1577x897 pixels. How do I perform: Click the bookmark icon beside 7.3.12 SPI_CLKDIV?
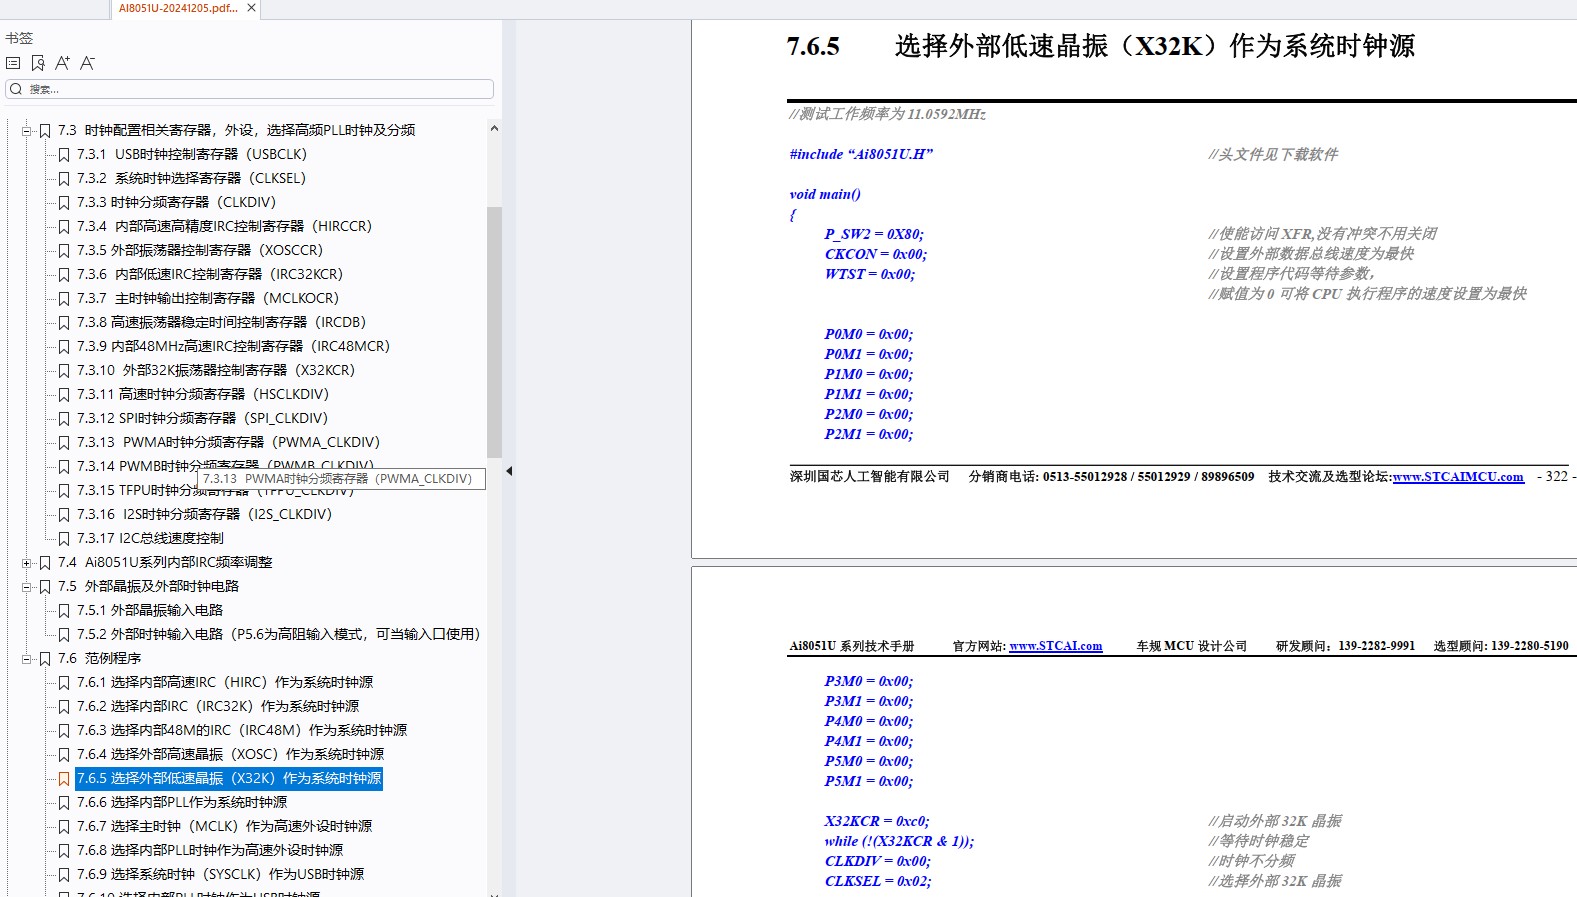(x=64, y=419)
